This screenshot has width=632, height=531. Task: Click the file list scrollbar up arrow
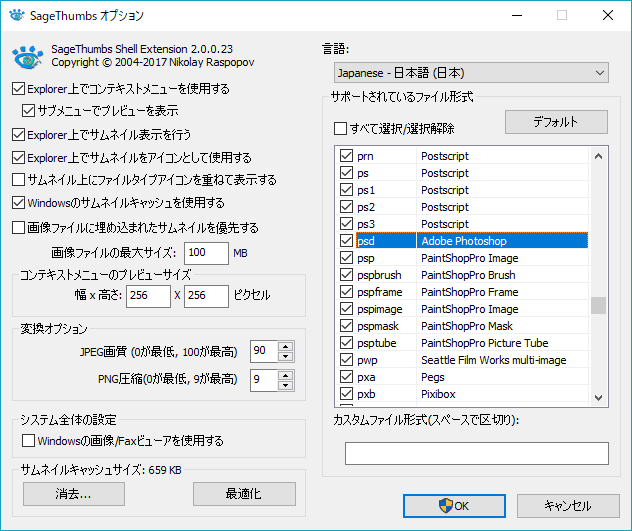pos(599,156)
